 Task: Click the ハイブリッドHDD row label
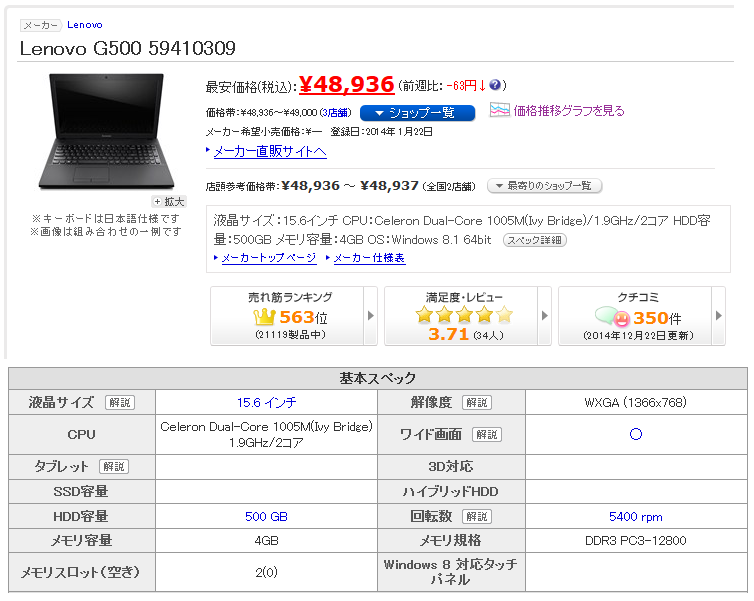click(451, 491)
